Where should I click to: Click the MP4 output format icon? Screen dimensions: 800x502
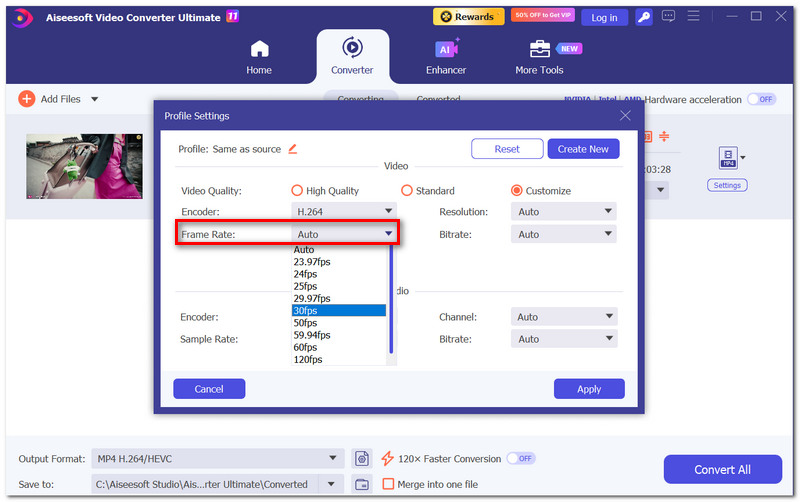click(728, 158)
